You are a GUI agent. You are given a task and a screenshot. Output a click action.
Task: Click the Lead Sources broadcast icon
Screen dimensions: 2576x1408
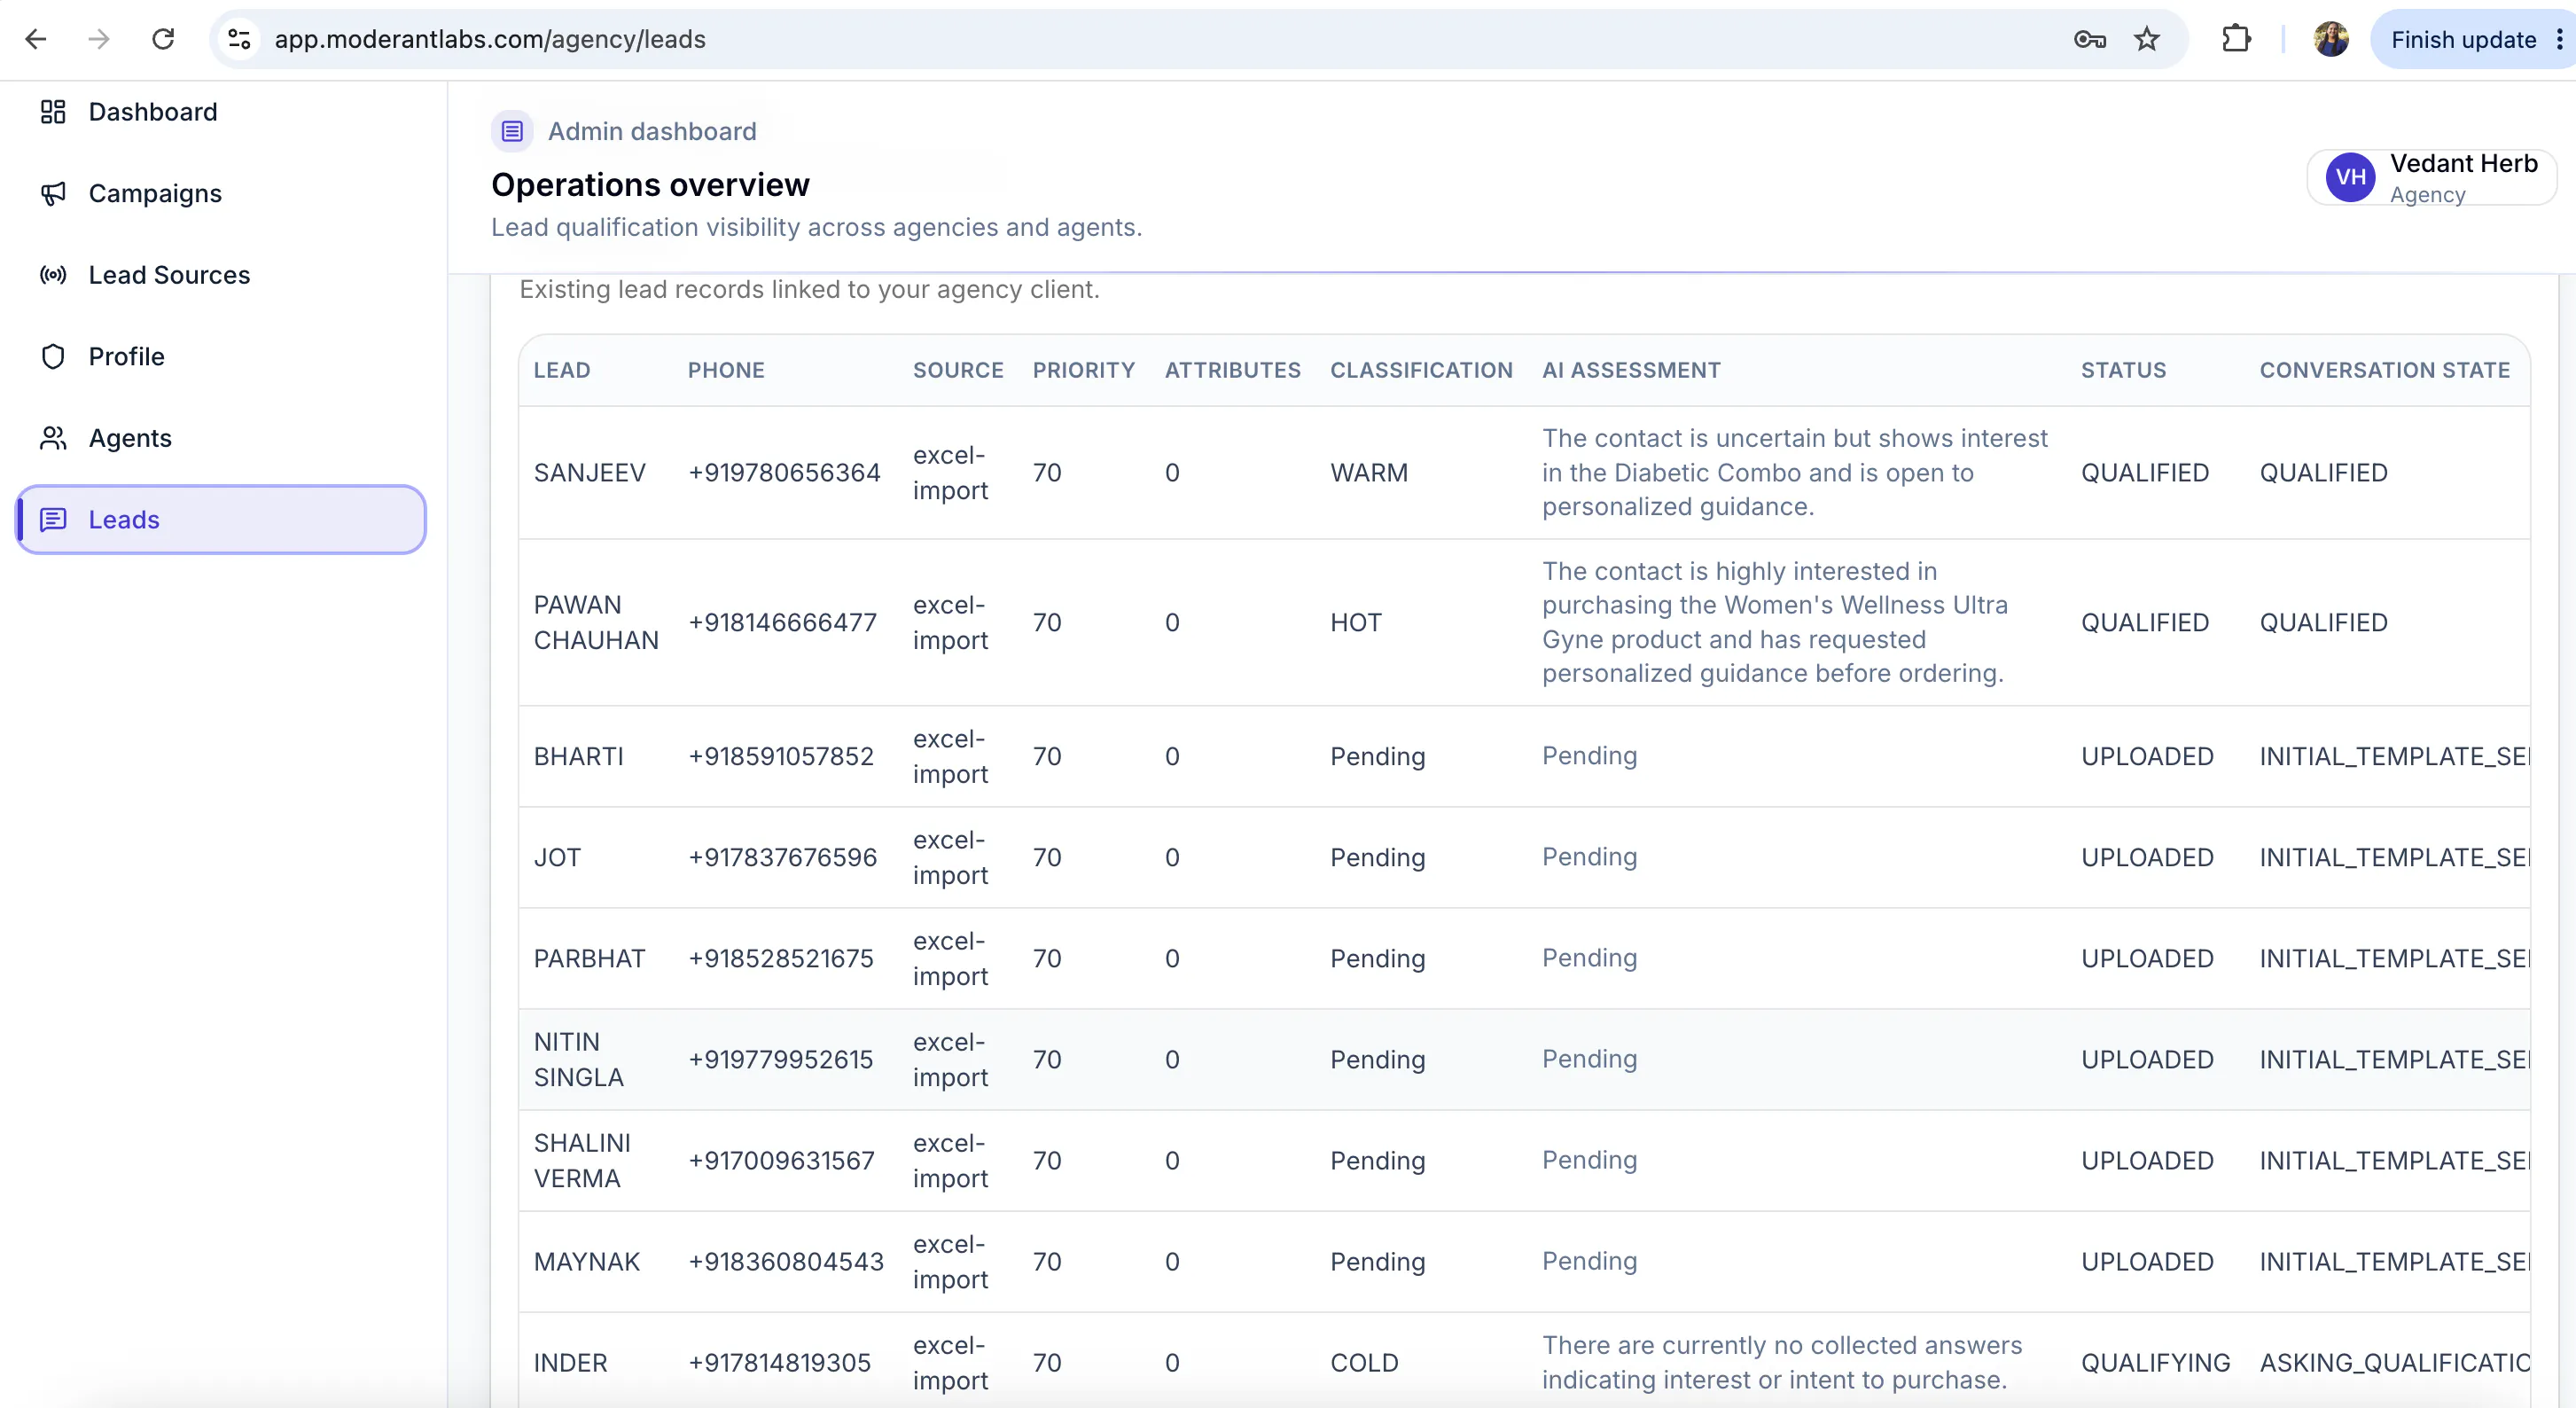(53, 275)
